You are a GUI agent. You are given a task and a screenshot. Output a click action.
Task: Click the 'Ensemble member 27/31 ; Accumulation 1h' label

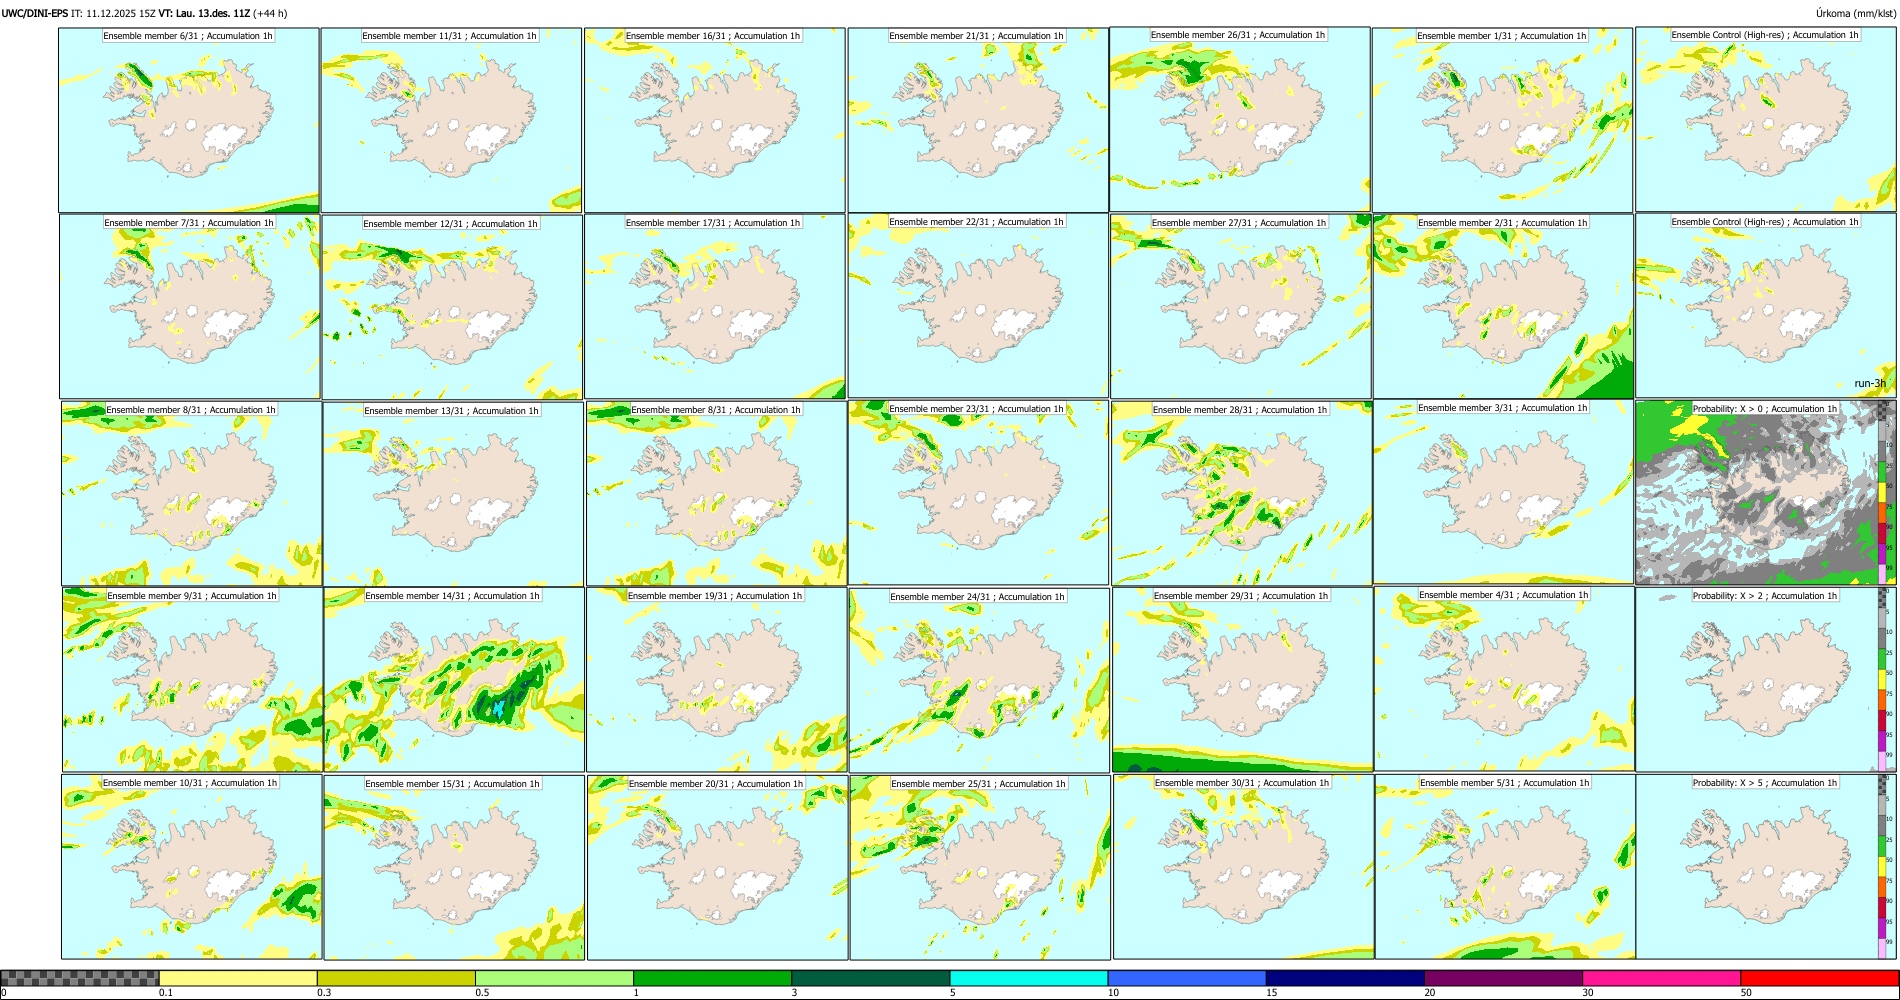pos(1239,223)
